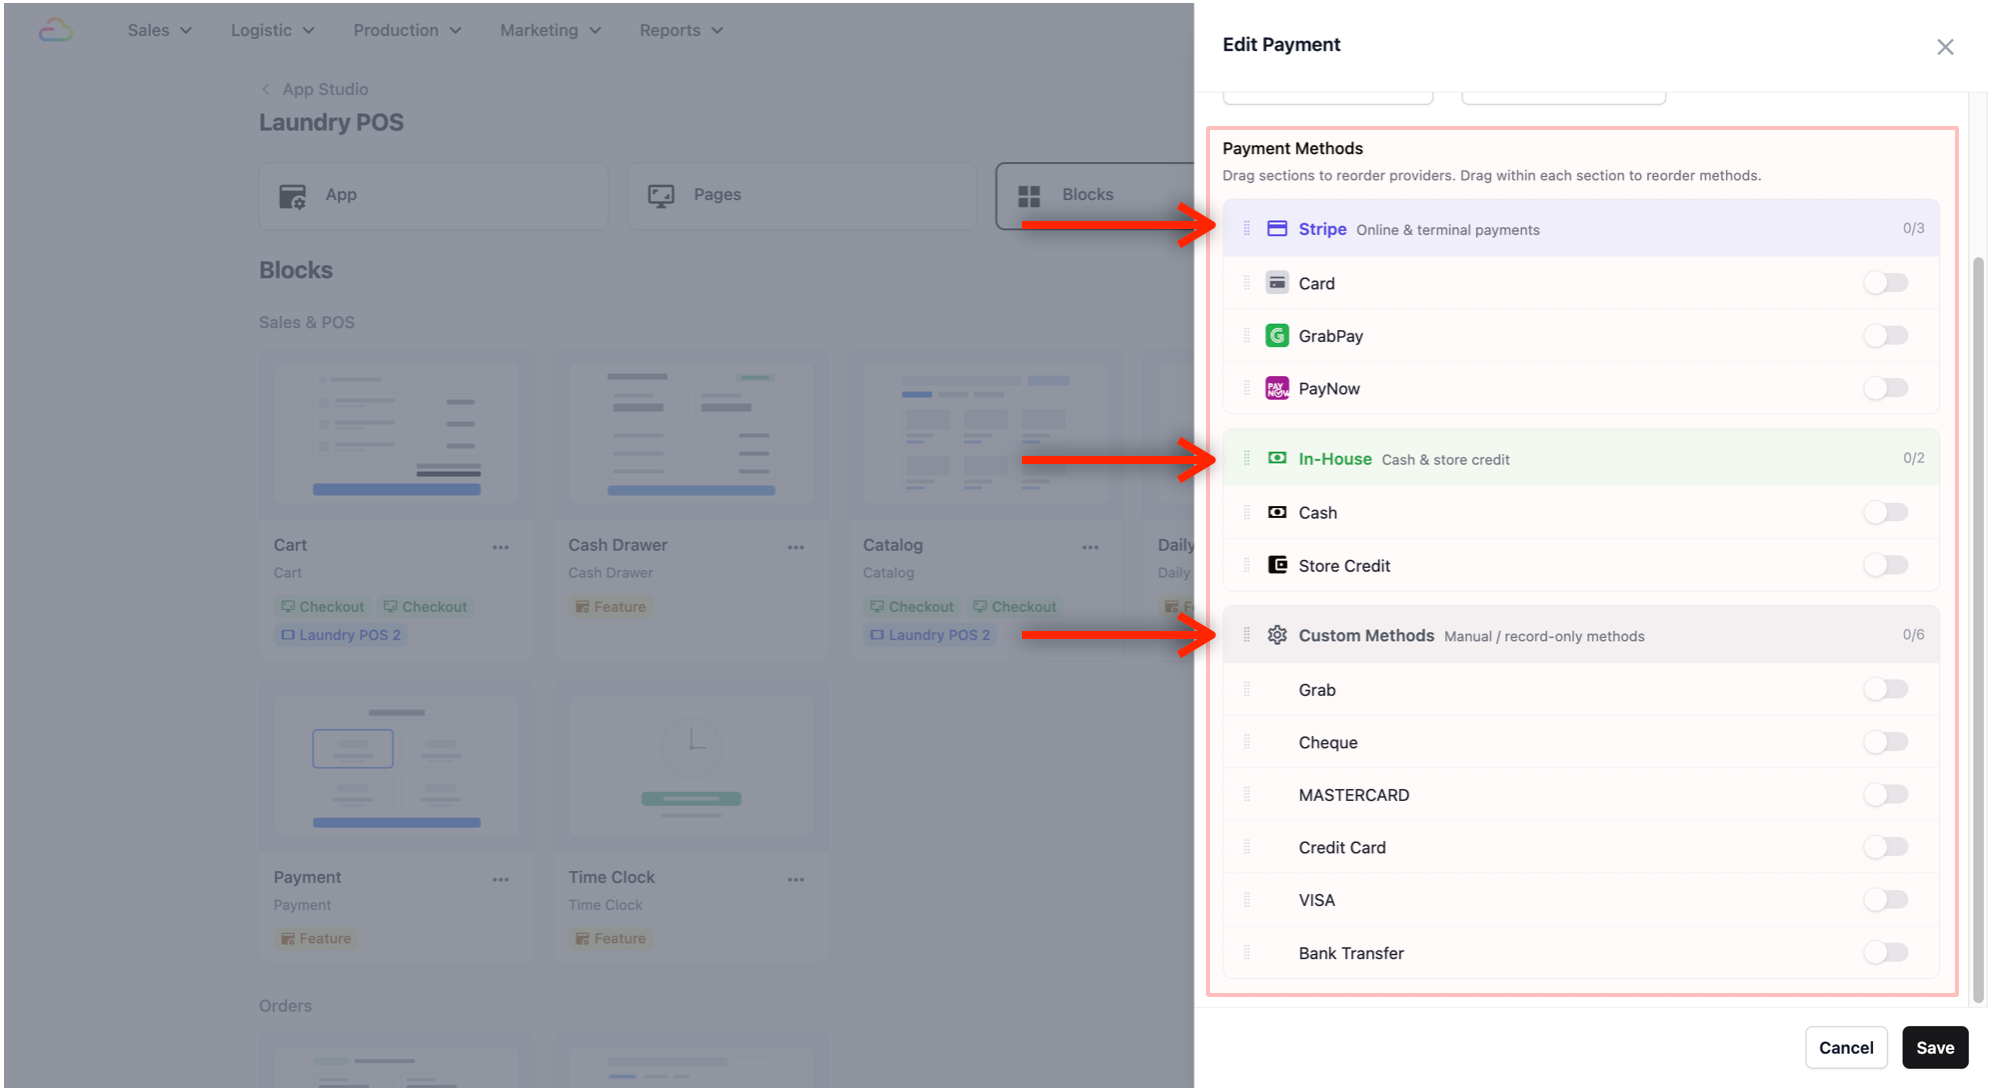The width and height of the screenshot is (1992, 1090).
Task: Click the Cancel button
Action: coord(1845,1047)
